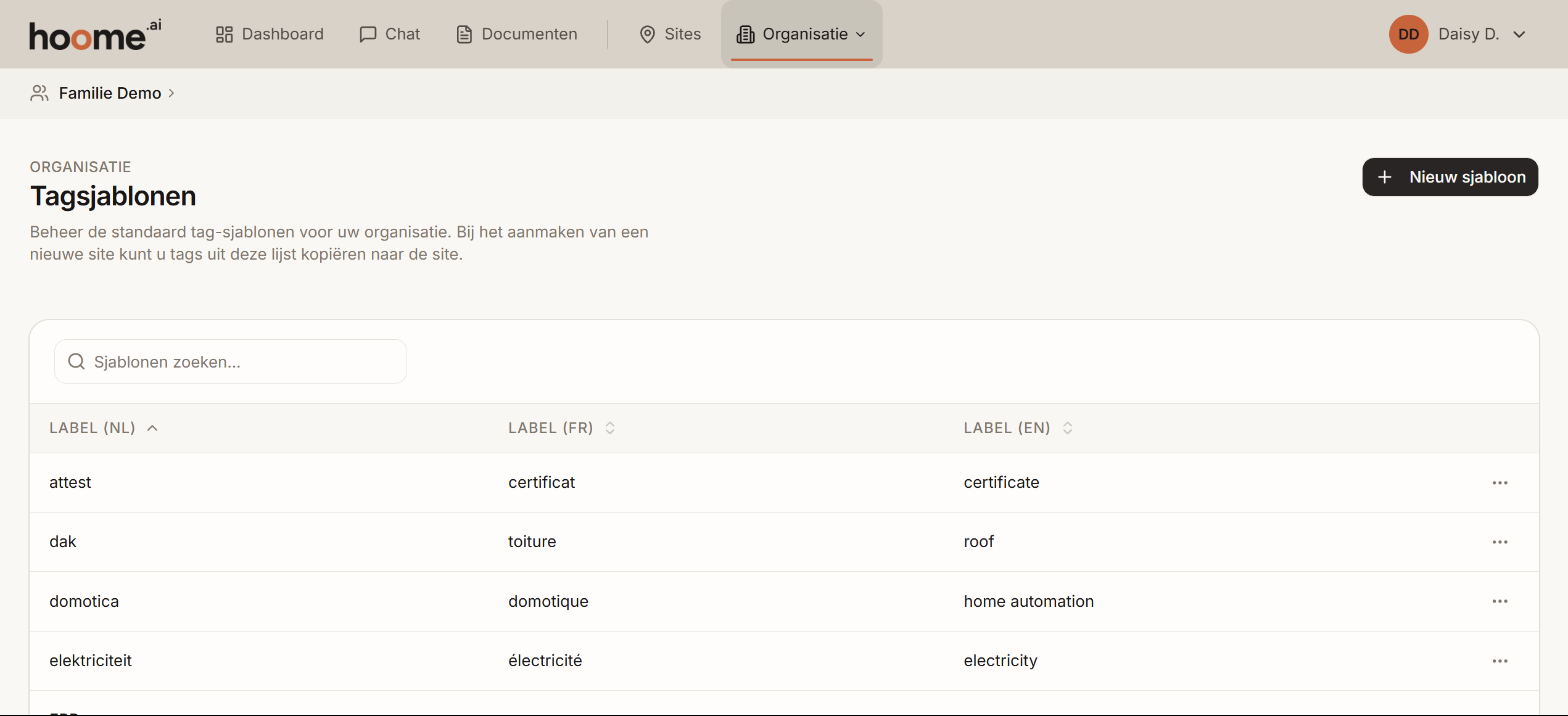This screenshot has height=716, width=1568.
Task: Click the LABEL (NL) column header
Action: pyautogui.click(x=92, y=428)
